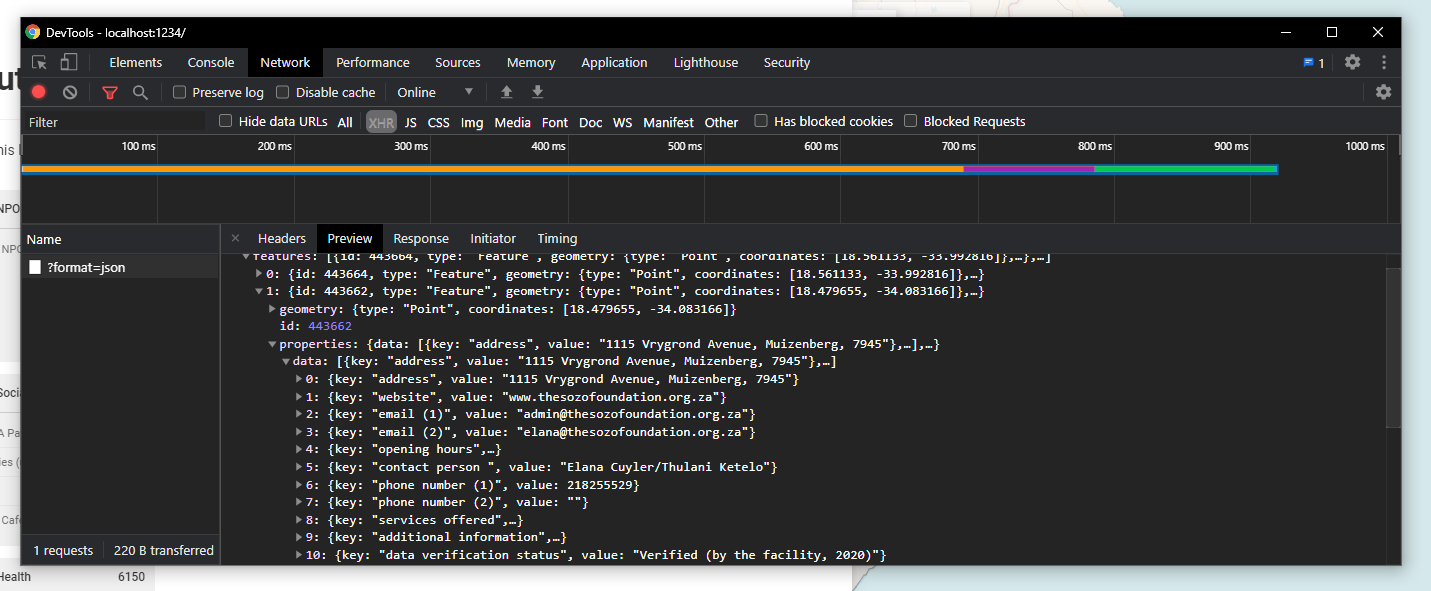Open the Performance panel
The width and height of the screenshot is (1431, 591).
pos(373,62)
